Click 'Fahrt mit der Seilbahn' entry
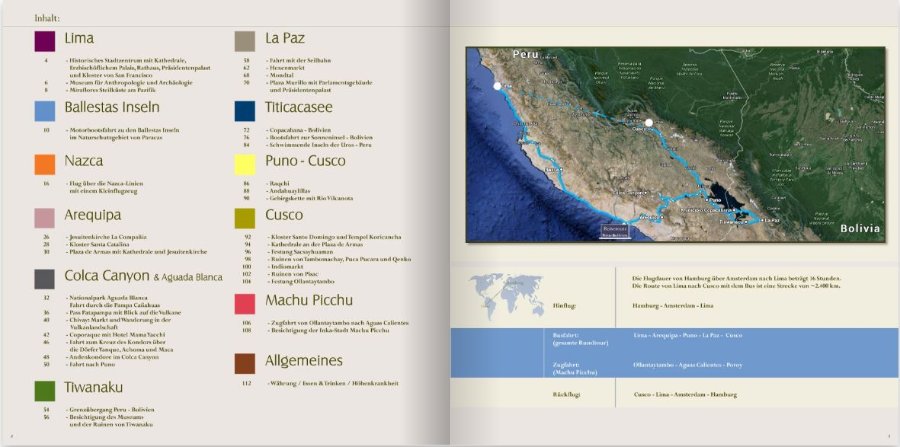 (x=298, y=60)
